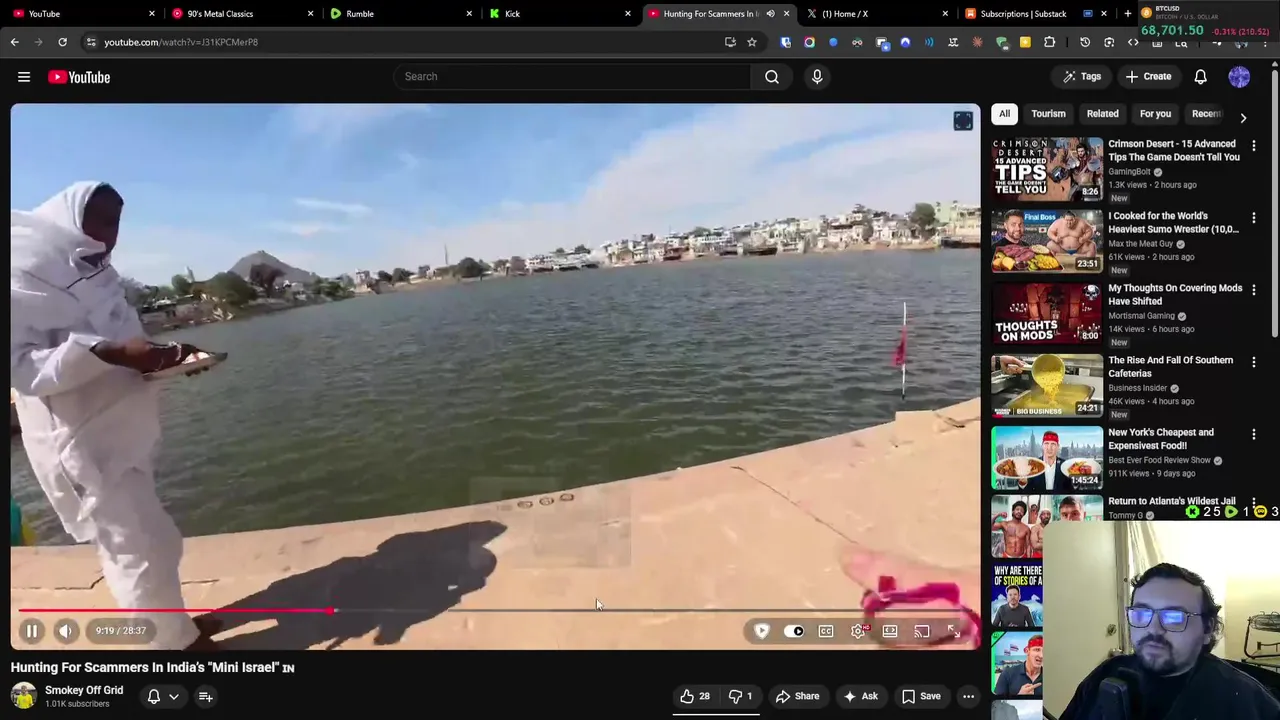The width and height of the screenshot is (1280, 720).
Task: Open options for Sumo Wrestler video
Action: (x=1254, y=218)
